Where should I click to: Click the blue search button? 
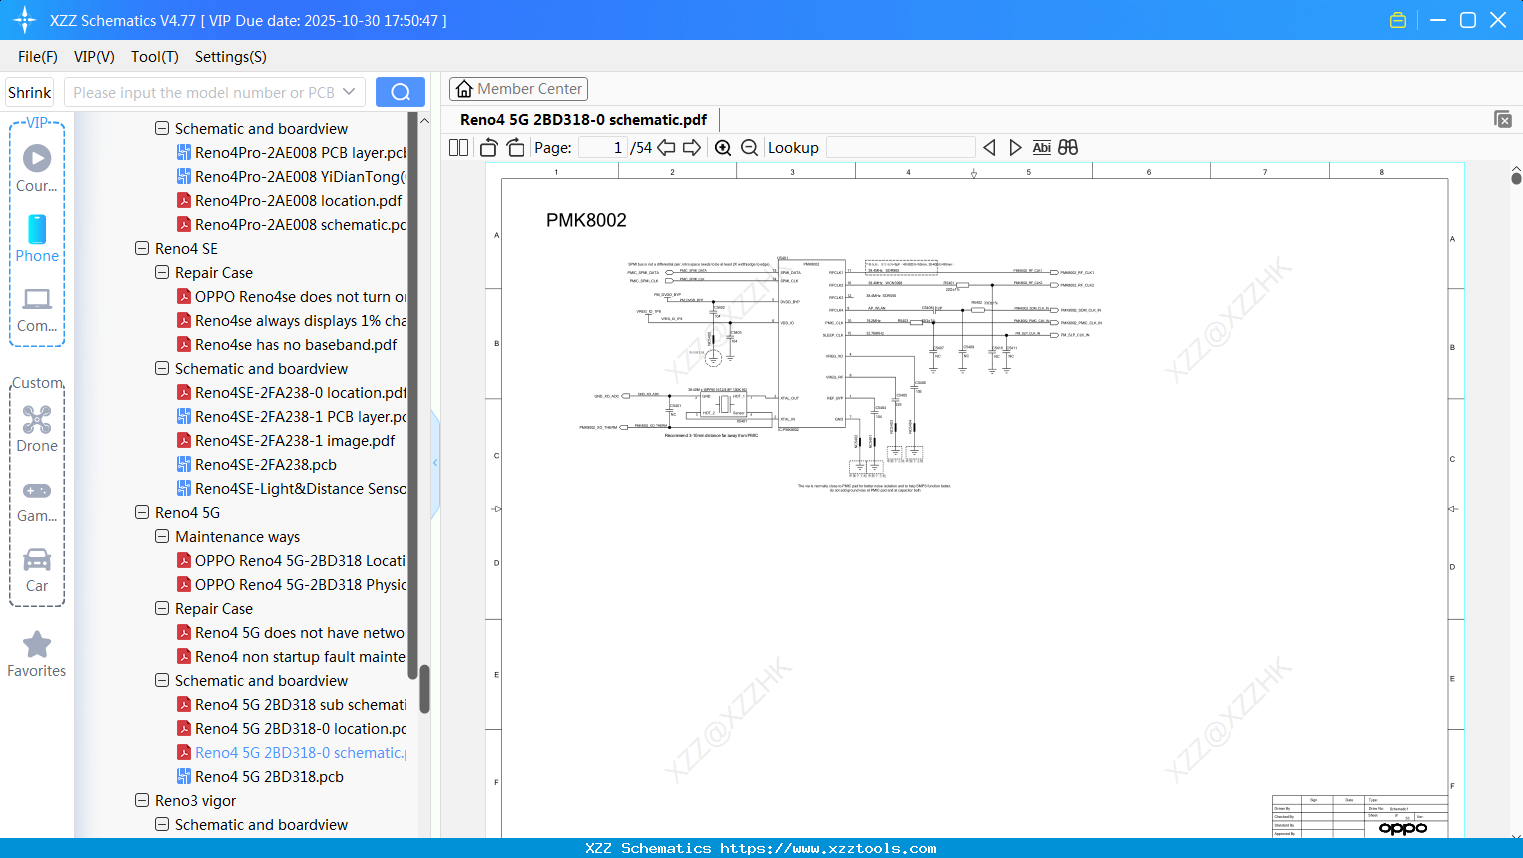click(x=400, y=92)
